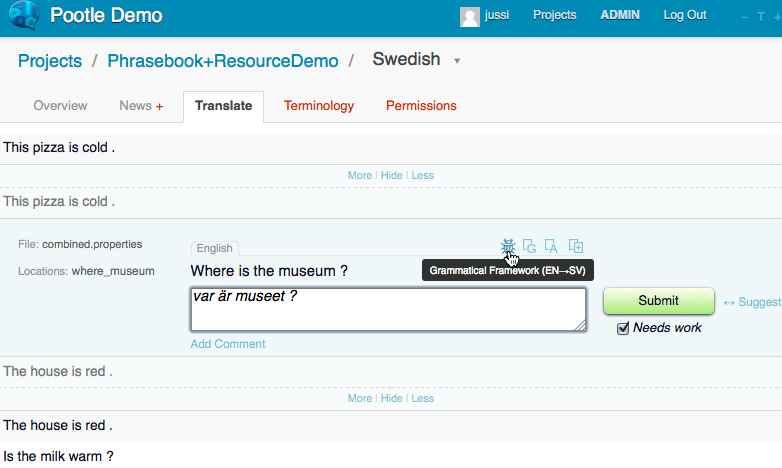Click the Add Comment link

[228, 344]
